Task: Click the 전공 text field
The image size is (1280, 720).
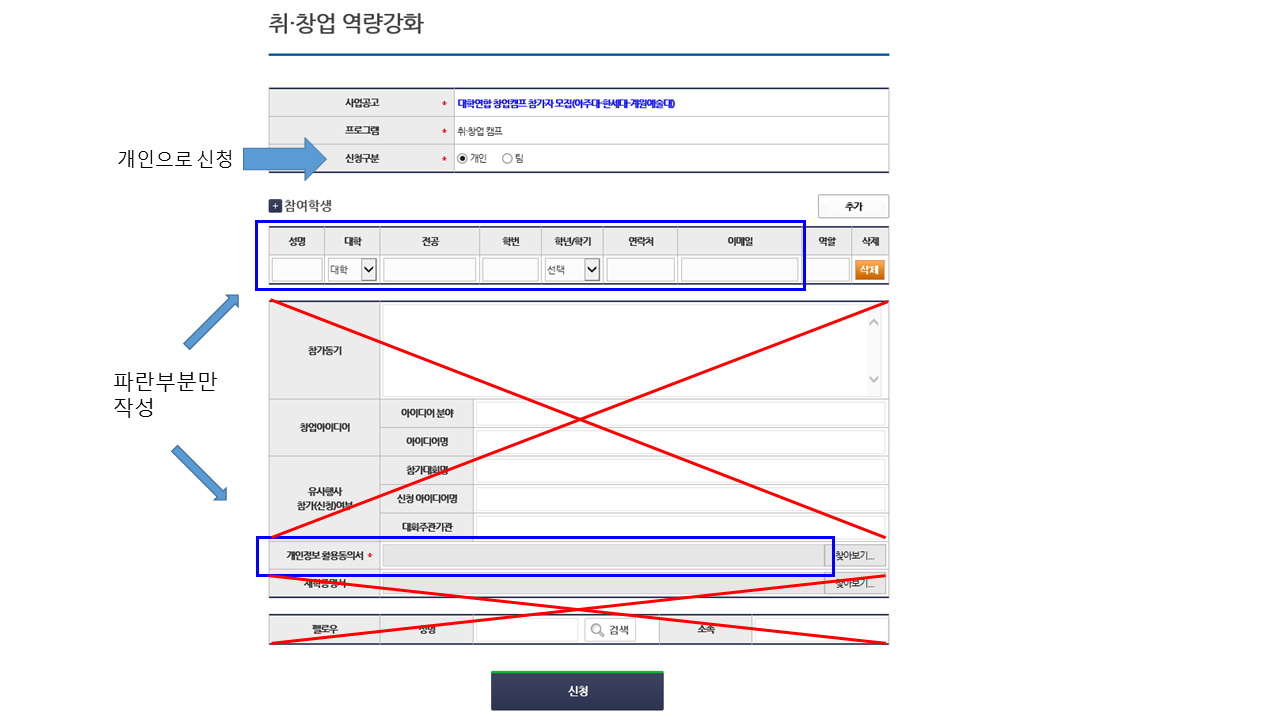Action: [x=429, y=270]
